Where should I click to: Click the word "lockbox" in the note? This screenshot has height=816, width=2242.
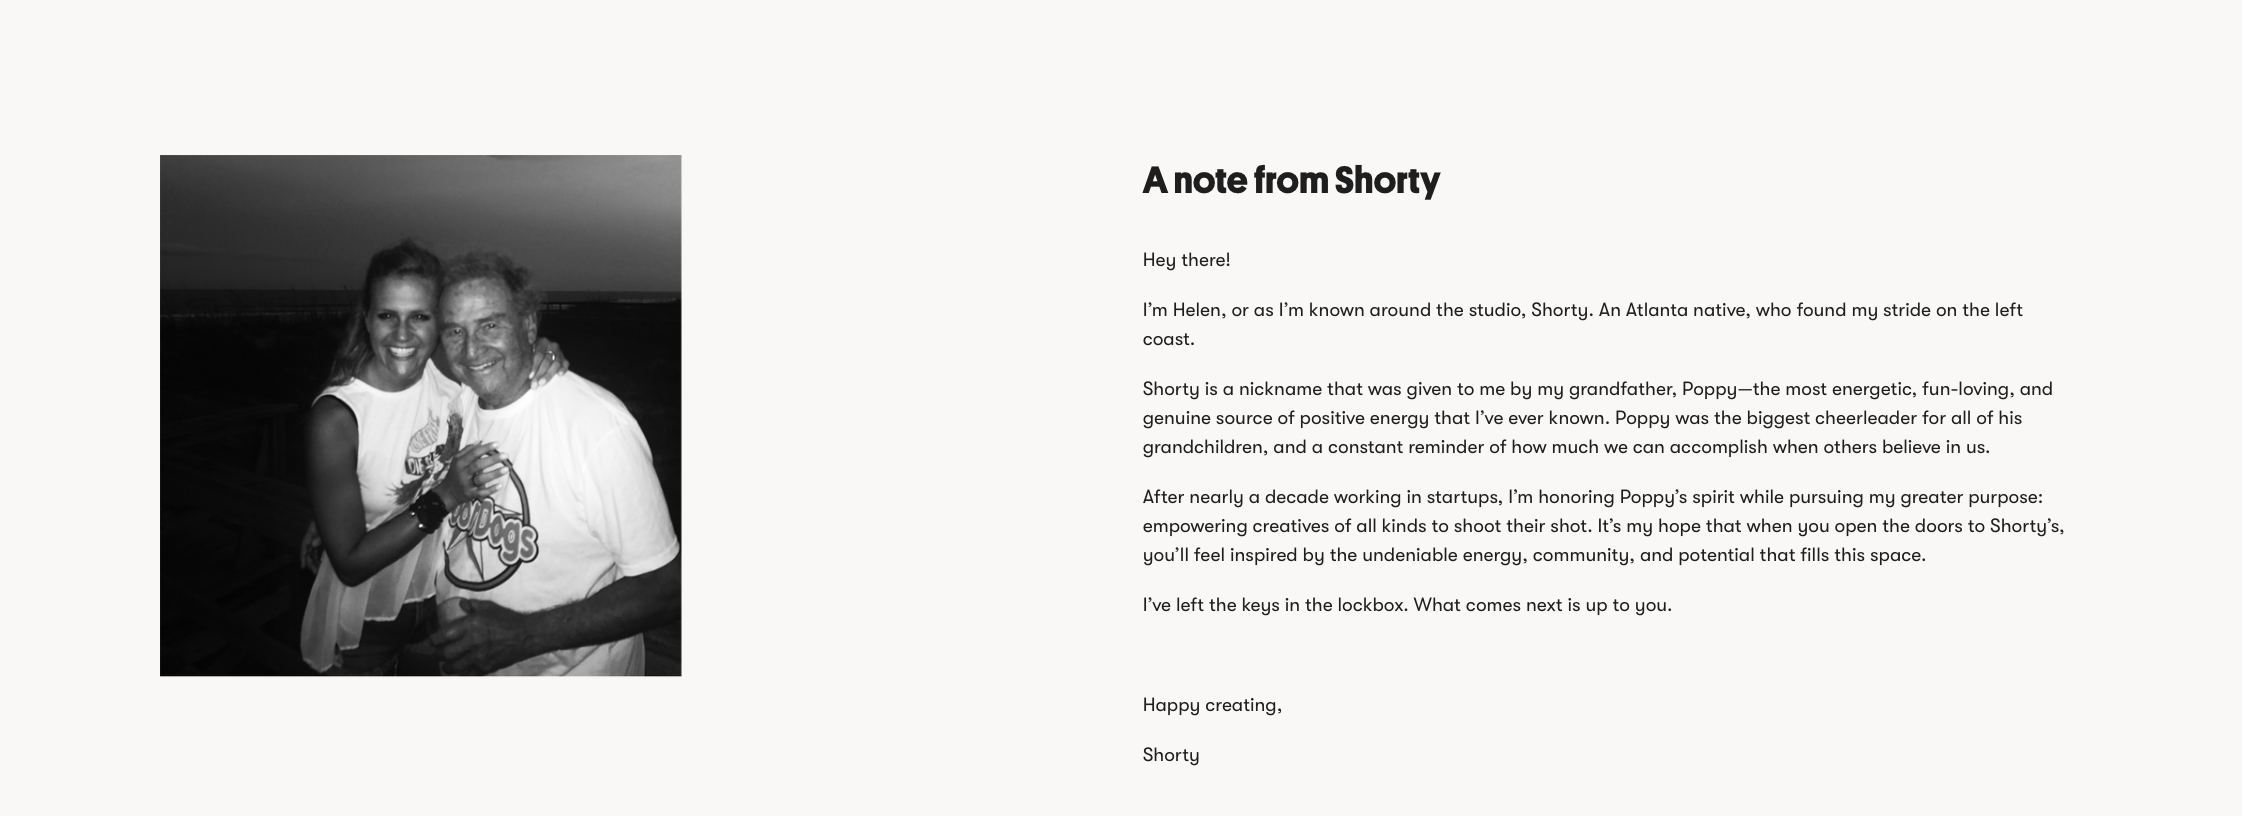pos(1369,605)
